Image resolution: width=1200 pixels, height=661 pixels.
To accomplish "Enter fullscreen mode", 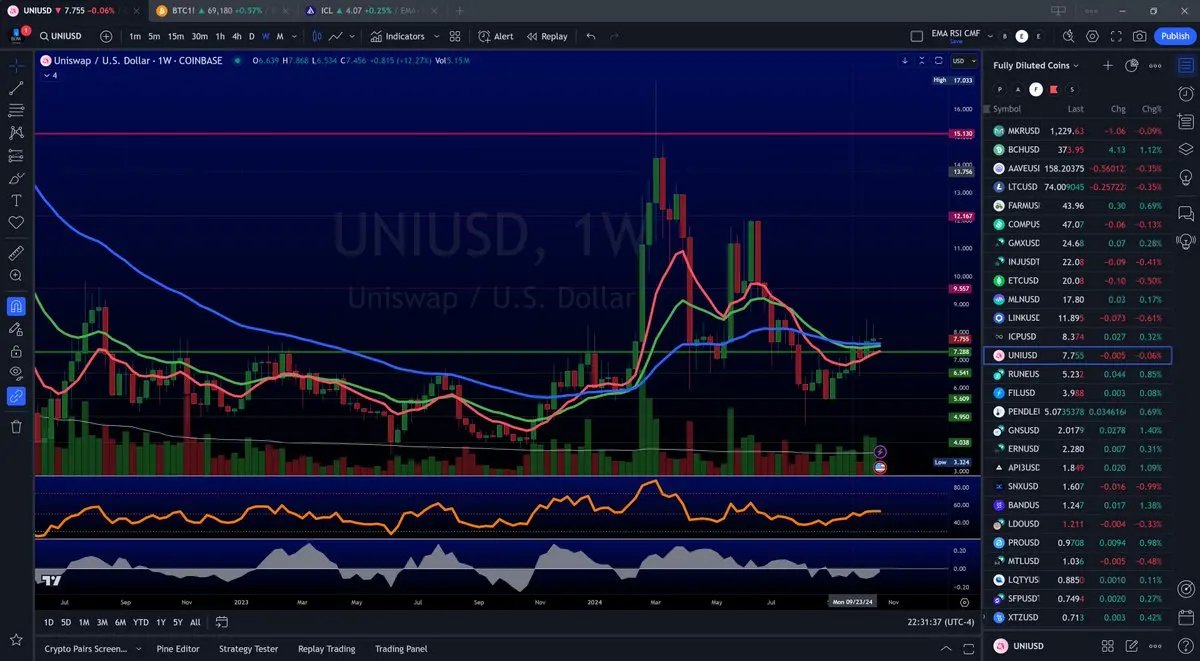I will click(1116, 36).
